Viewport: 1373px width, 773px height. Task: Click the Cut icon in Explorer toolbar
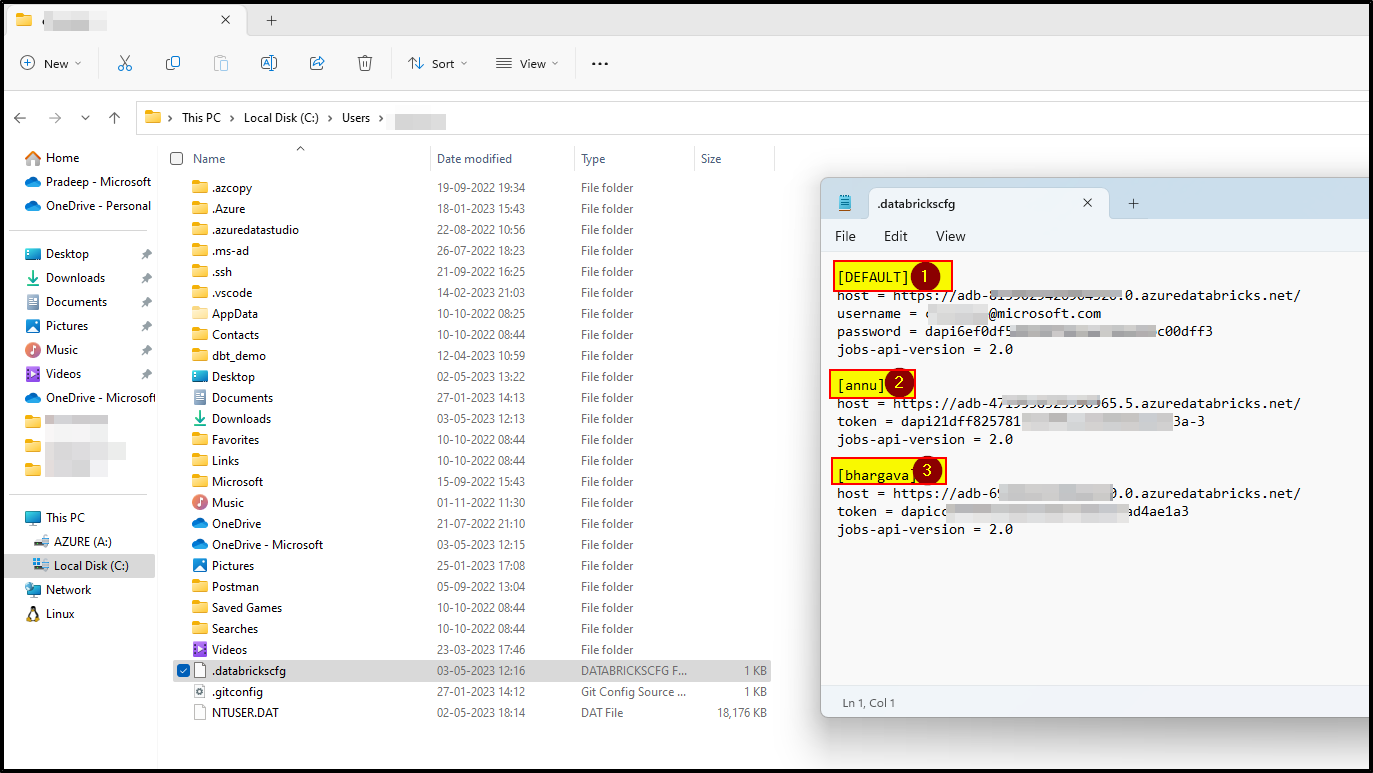click(124, 63)
